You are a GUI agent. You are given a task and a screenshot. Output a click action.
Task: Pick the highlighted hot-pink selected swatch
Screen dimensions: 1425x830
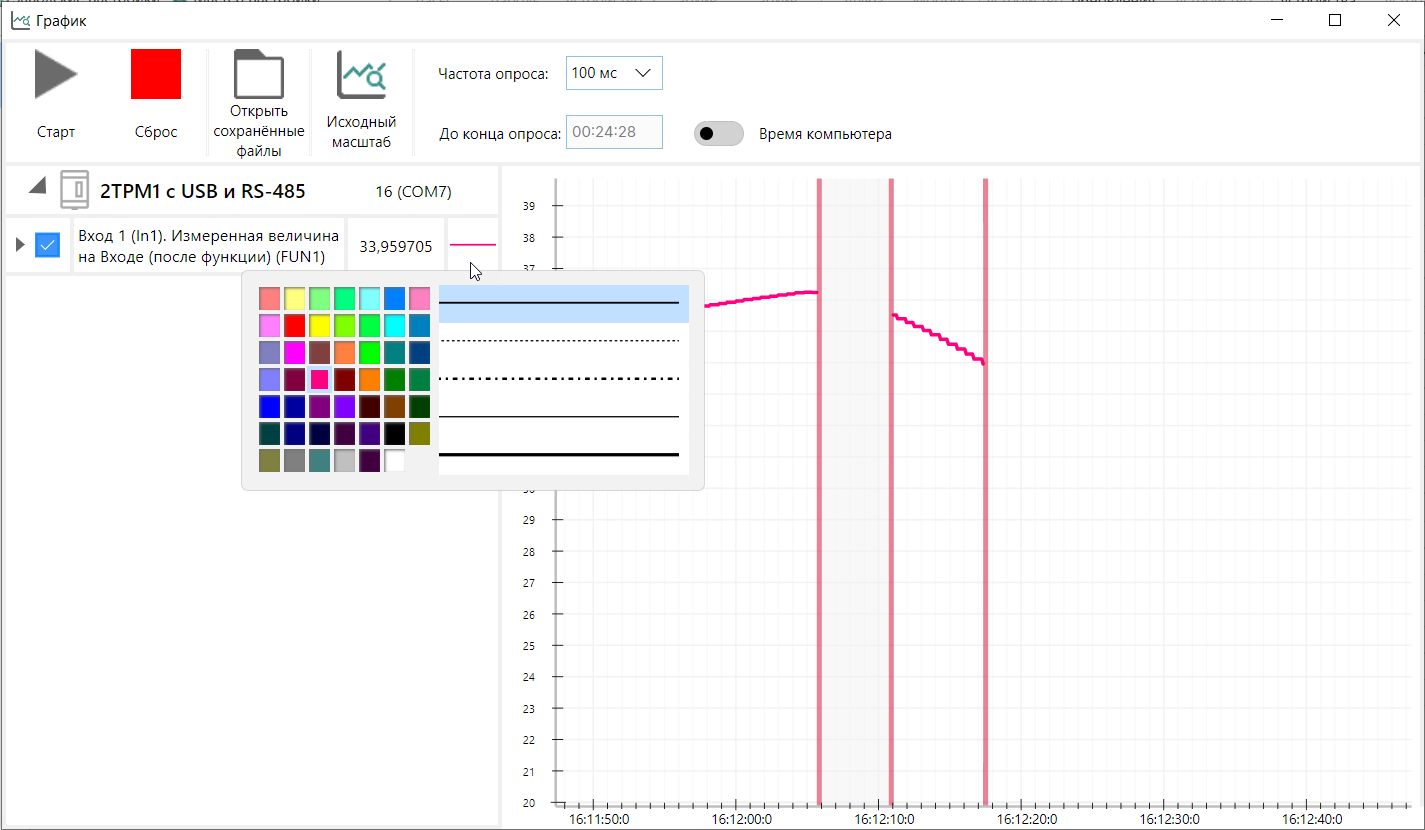319,379
